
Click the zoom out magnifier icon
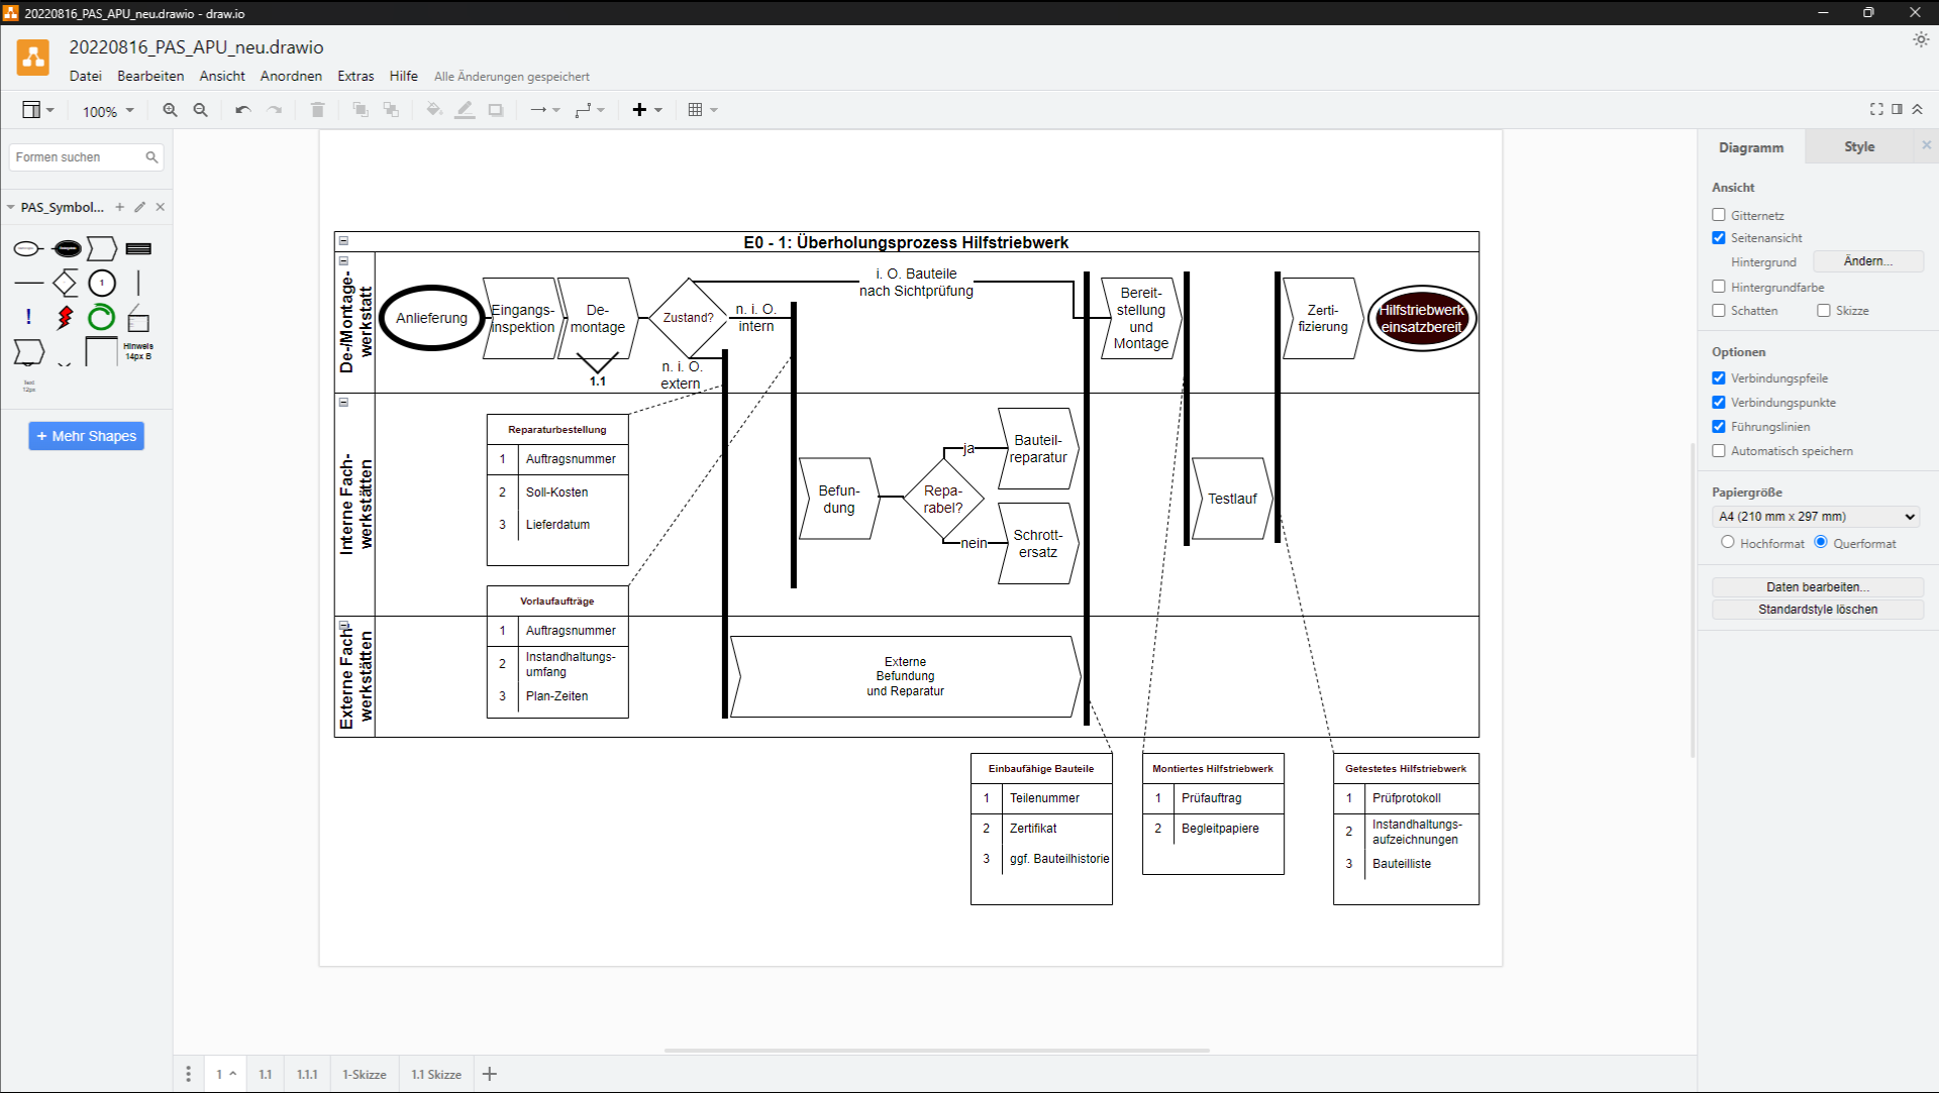201,110
